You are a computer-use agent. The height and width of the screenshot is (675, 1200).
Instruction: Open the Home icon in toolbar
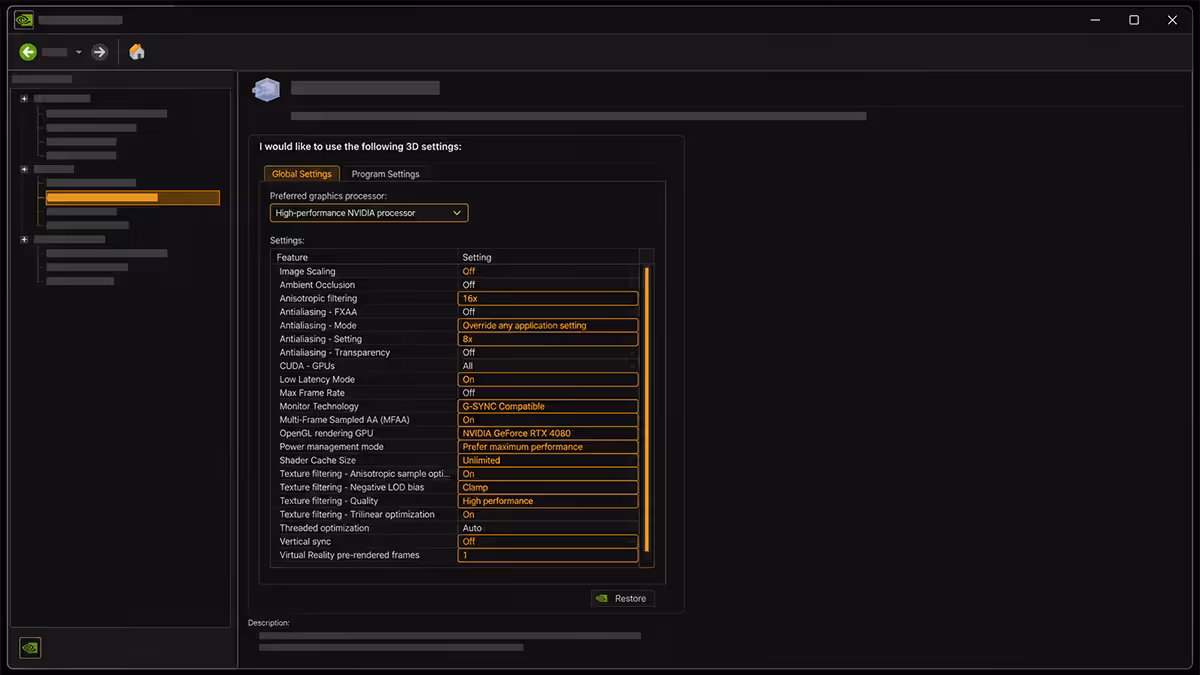tap(137, 52)
